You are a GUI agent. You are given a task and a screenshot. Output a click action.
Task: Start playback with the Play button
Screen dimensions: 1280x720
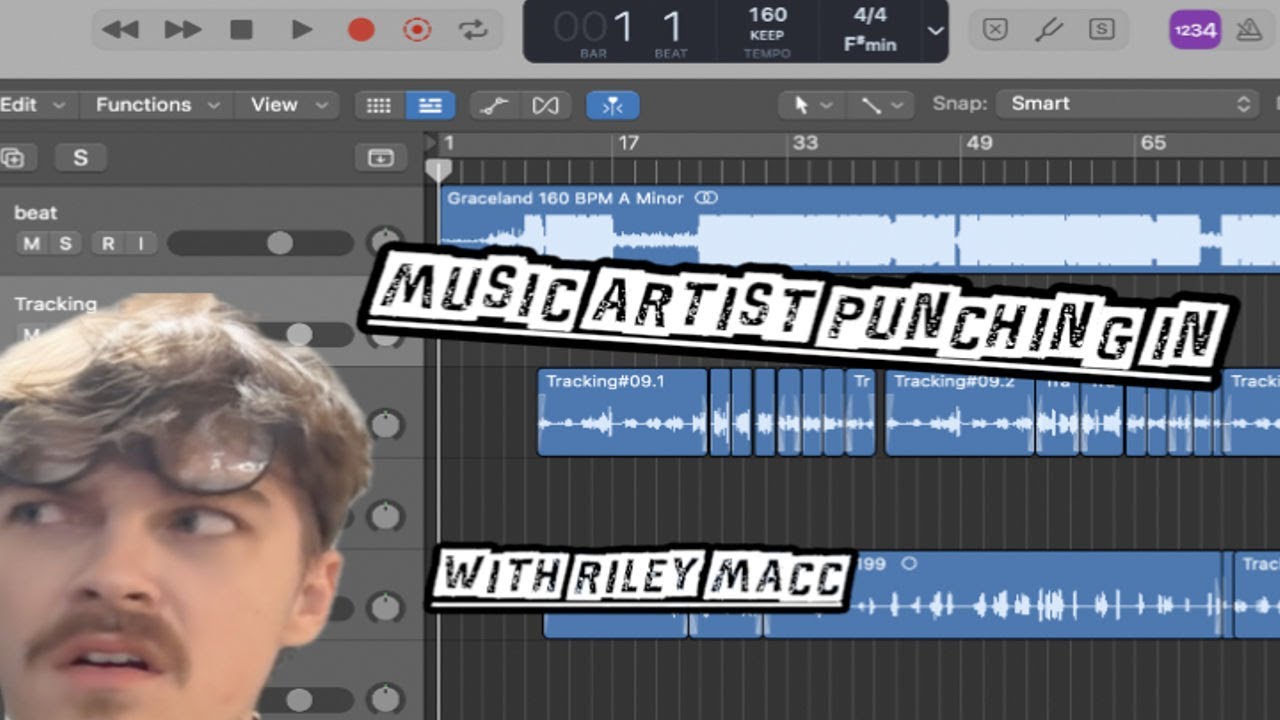tap(301, 30)
